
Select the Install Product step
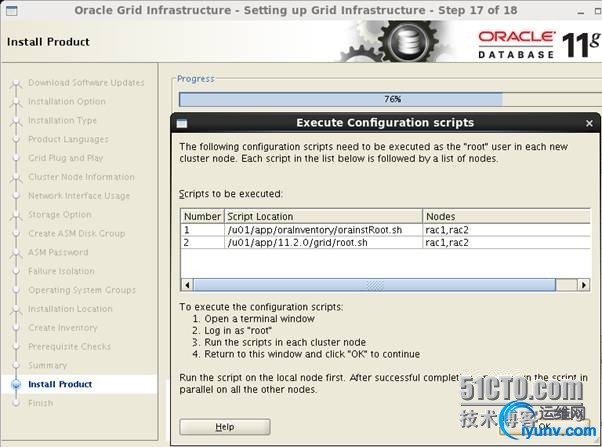tap(60, 384)
